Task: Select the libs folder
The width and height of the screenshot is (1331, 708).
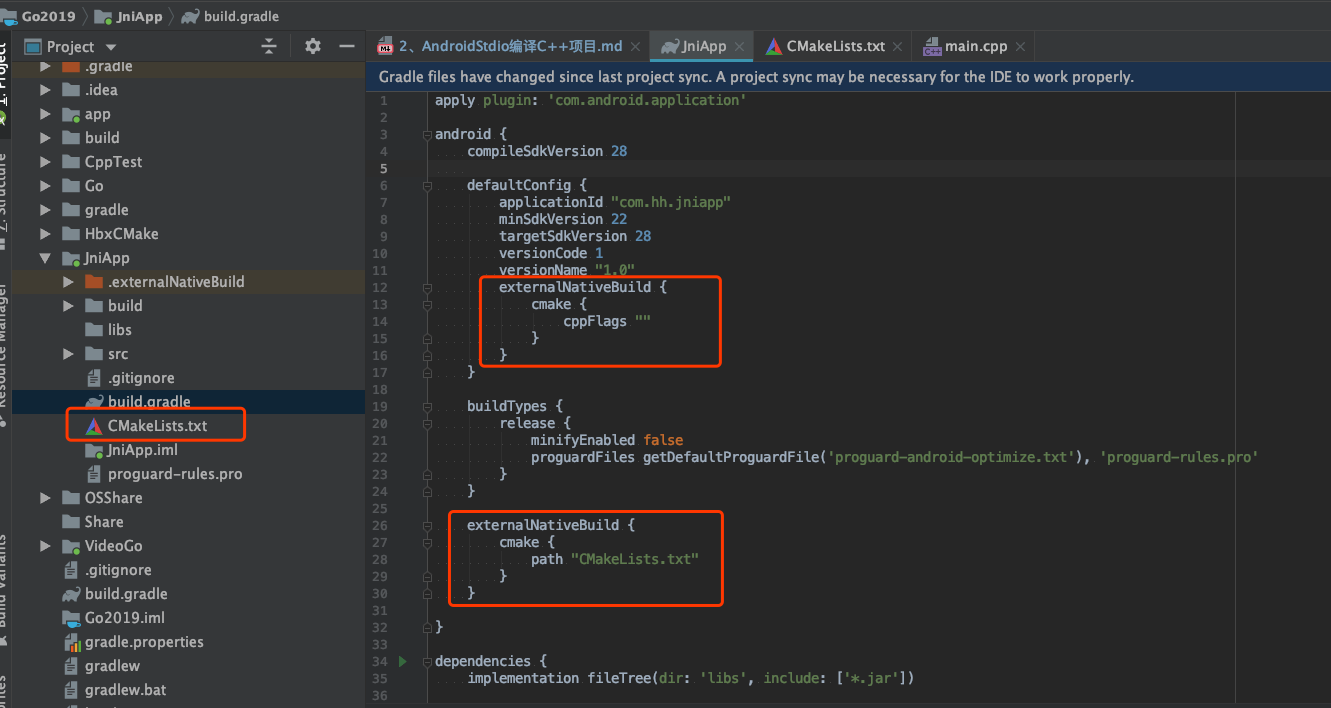Action: 120,330
